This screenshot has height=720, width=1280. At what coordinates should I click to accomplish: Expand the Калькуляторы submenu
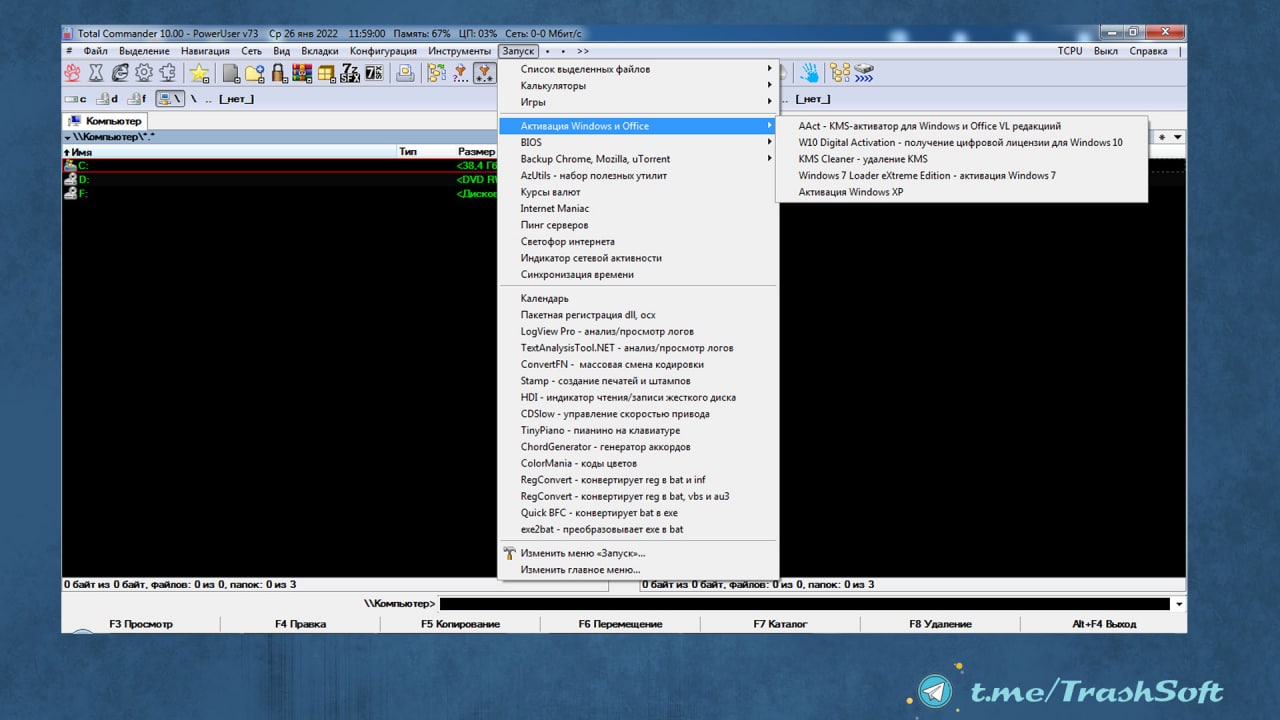click(638, 85)
